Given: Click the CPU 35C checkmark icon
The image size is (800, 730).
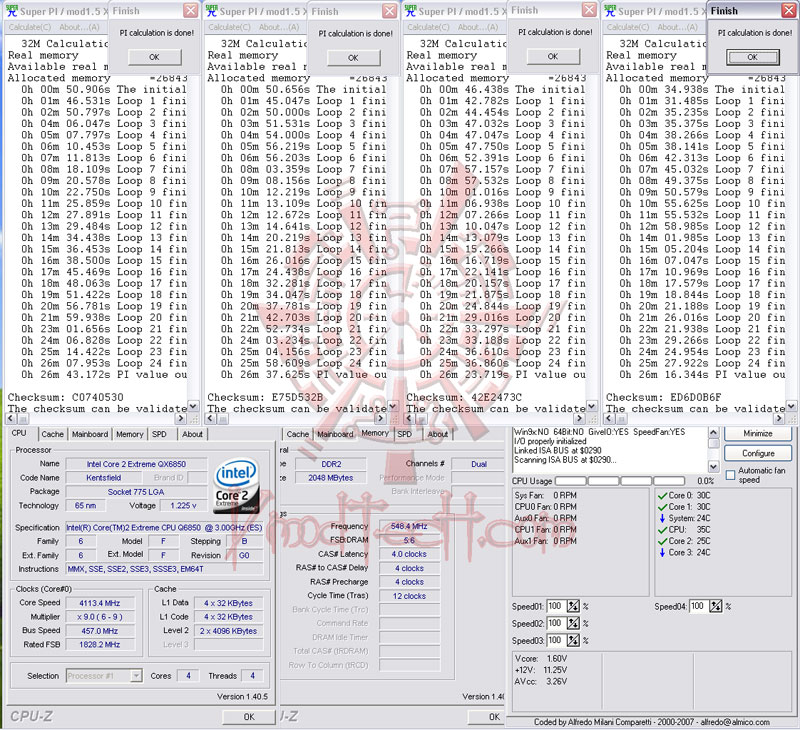Looking at the screenshot, I should (x=662, y=530).
